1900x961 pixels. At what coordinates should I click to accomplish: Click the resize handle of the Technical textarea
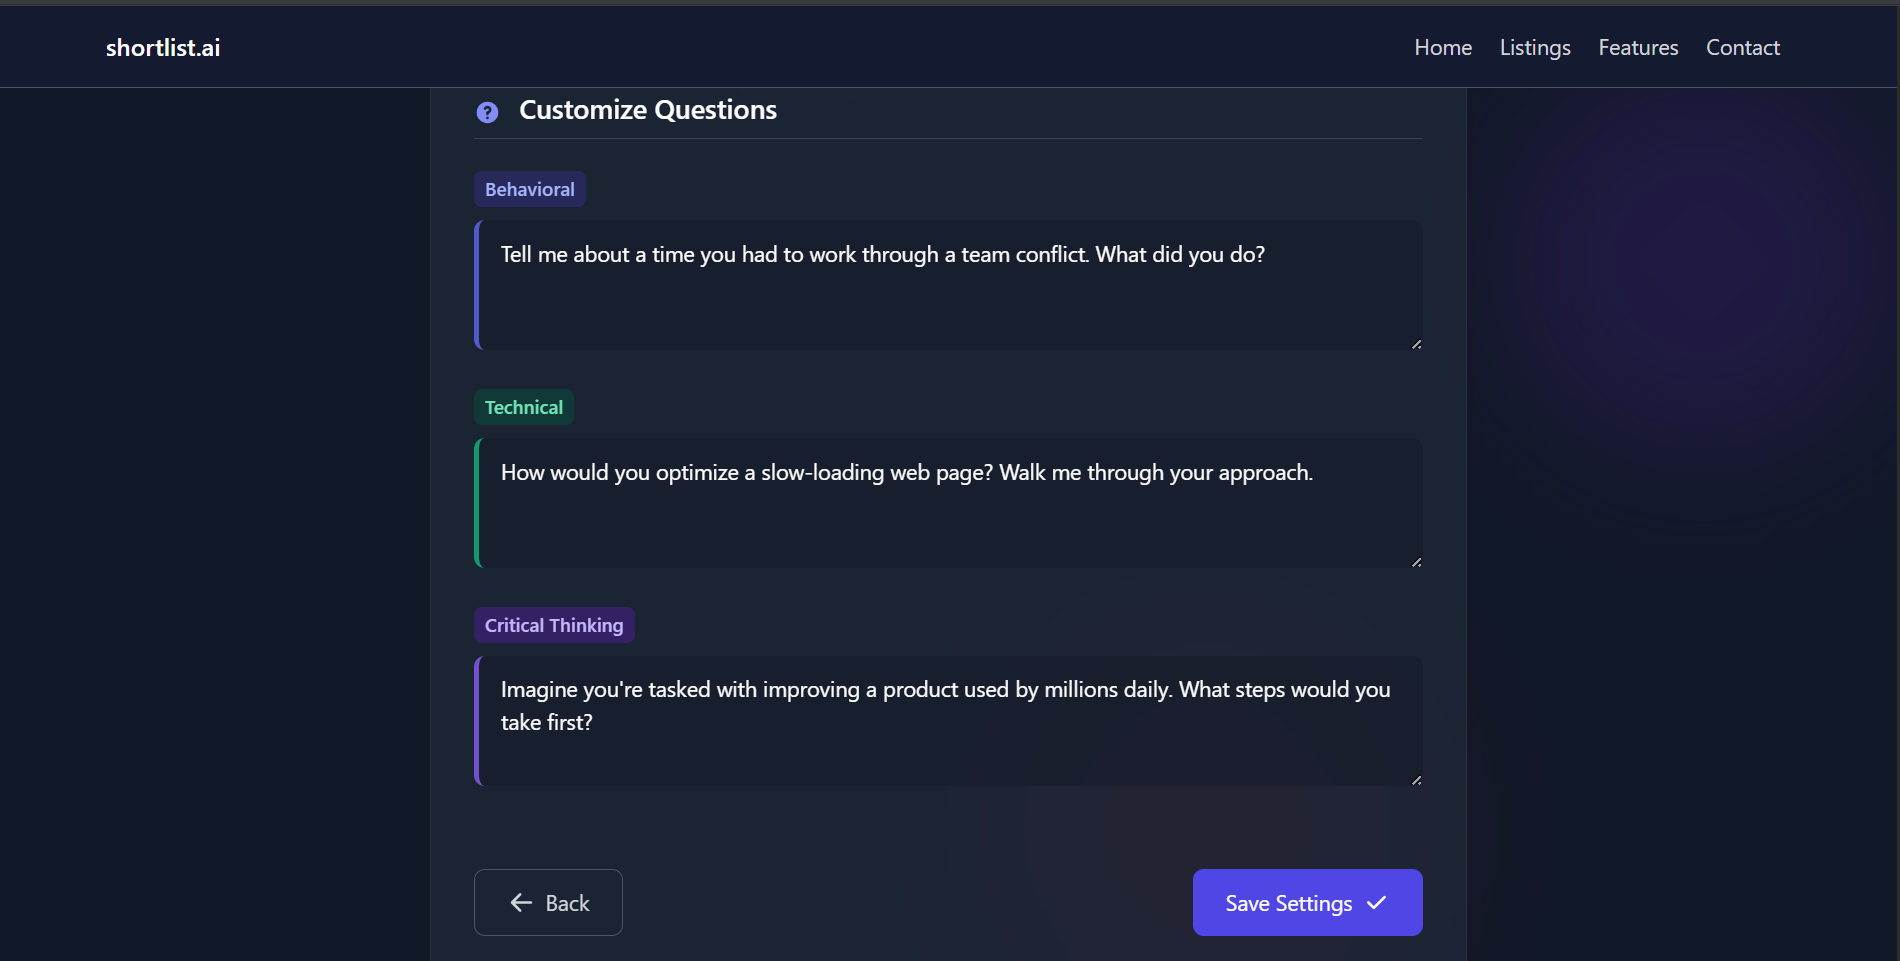pyautogui.click(x=1416, y=562)
